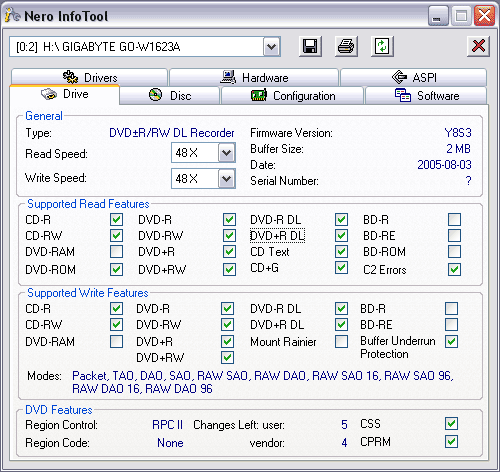Toggle the C2 Errors checkbox
The width and height of the screenshot is (500, 472).
pos(454,269)
